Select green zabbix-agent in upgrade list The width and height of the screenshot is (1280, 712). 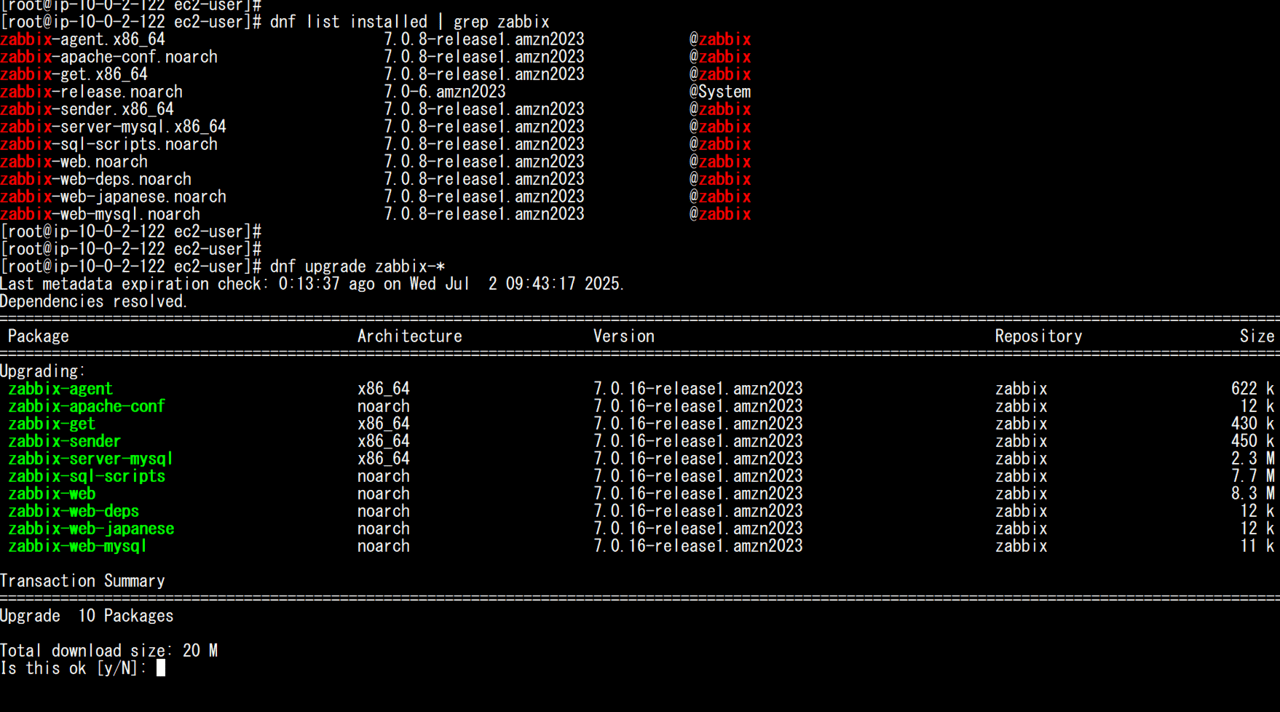pos(61,388)
